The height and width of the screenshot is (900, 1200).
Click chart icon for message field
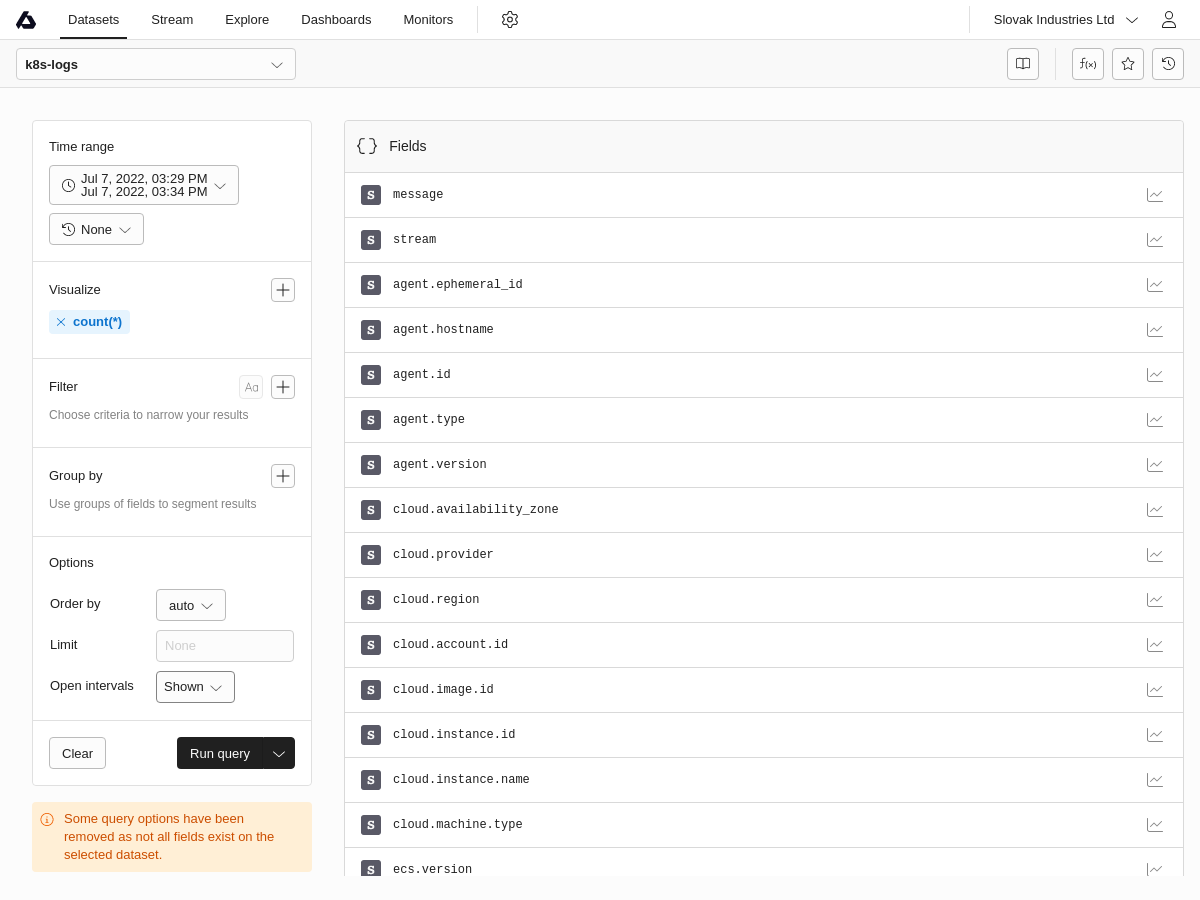[1155, 195]
